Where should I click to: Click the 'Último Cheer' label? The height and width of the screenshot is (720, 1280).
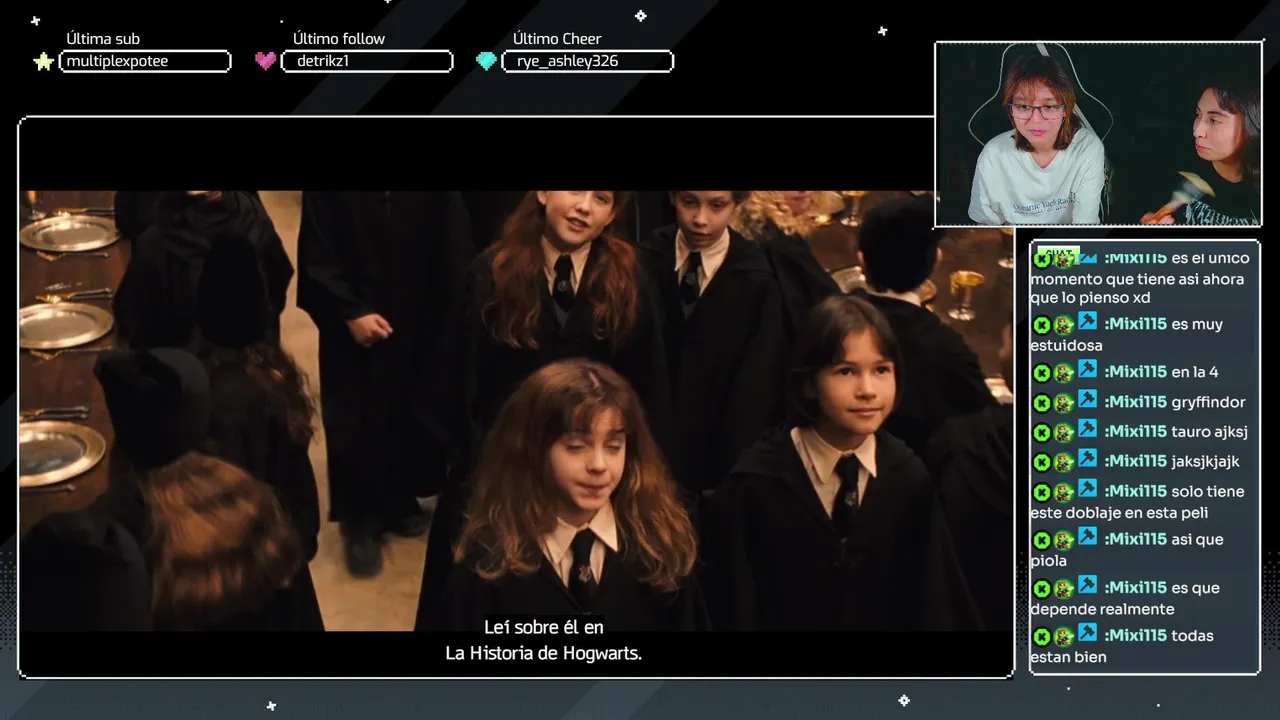[x=557, y=39]
